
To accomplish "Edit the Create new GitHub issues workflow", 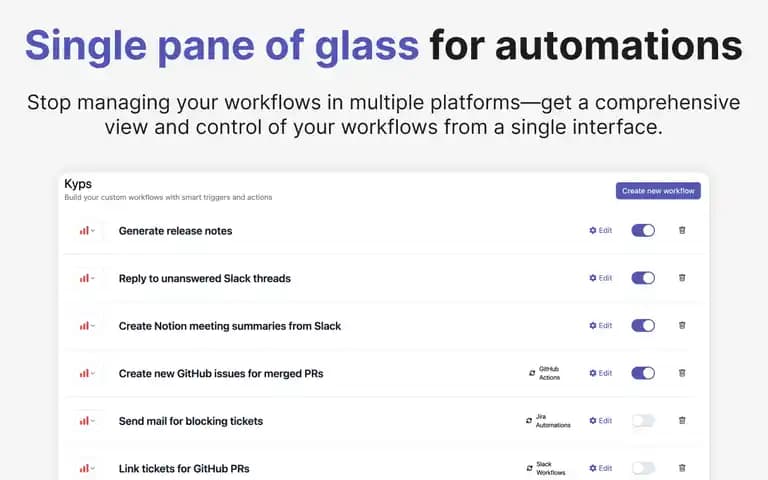I will click(600, 373).
